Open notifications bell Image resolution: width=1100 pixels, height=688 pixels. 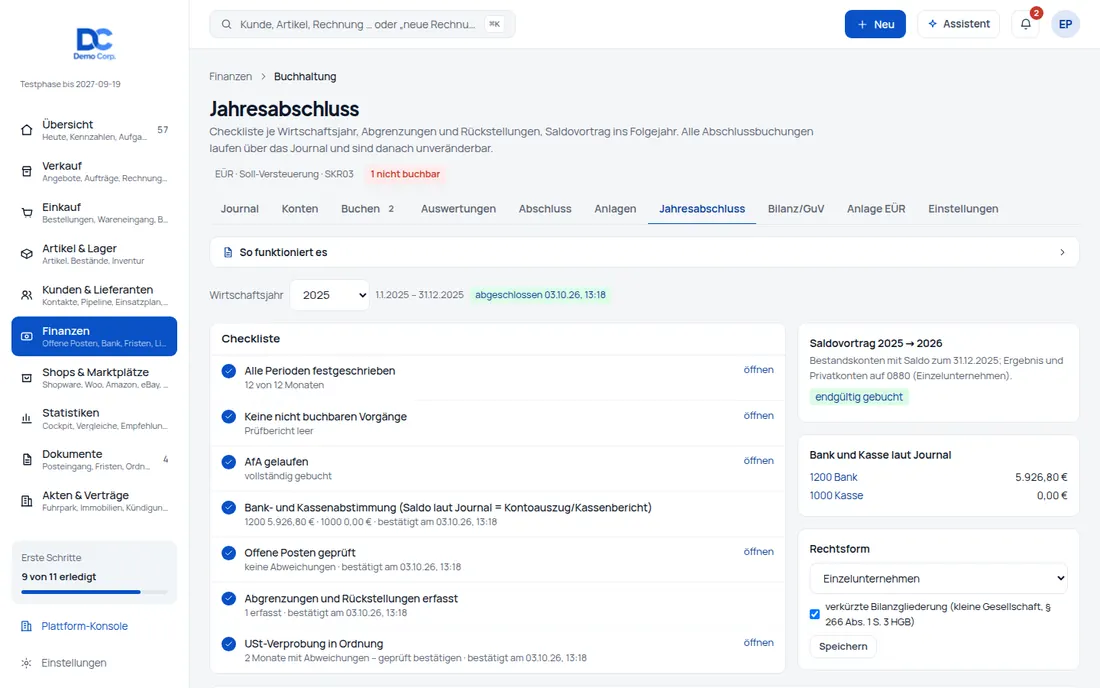pos(1026,24)
